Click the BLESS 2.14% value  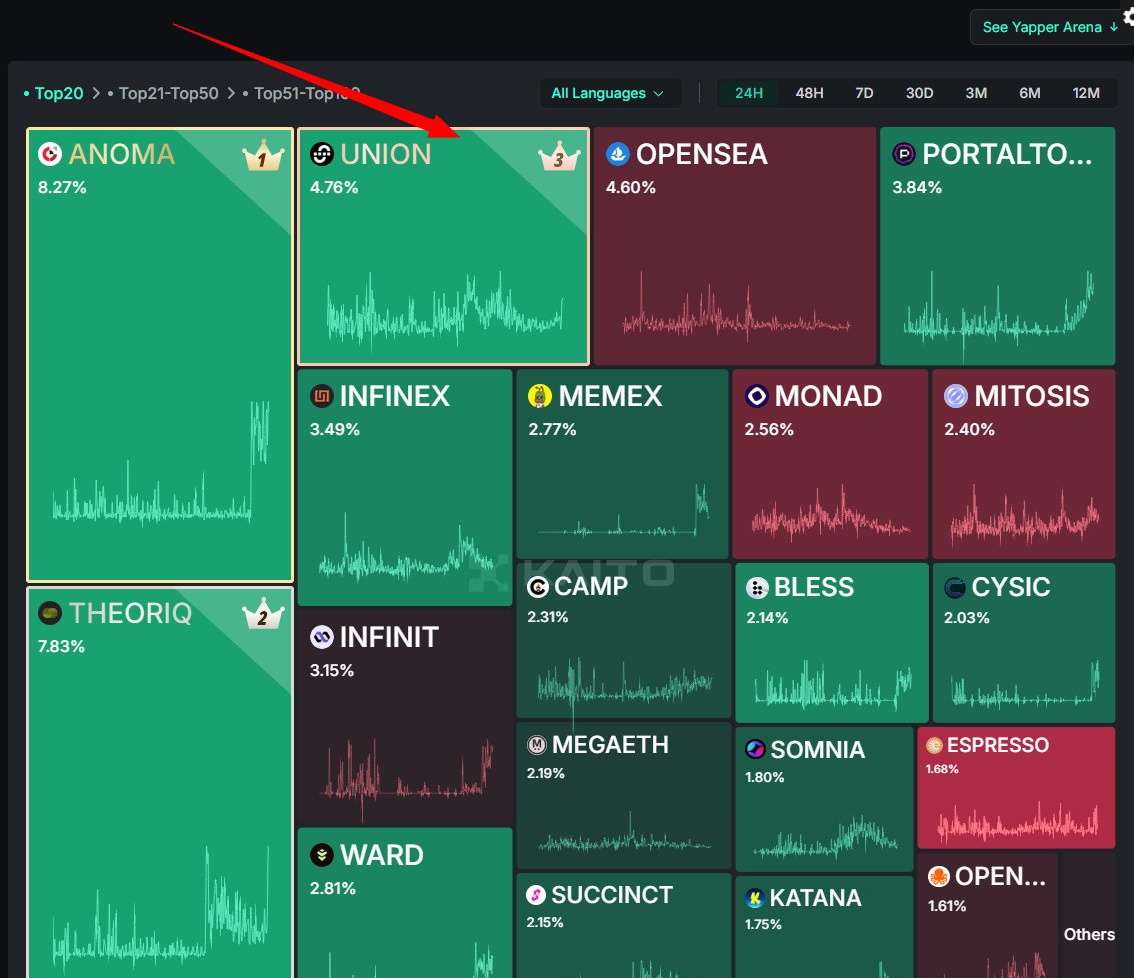(x=767, y=618)
